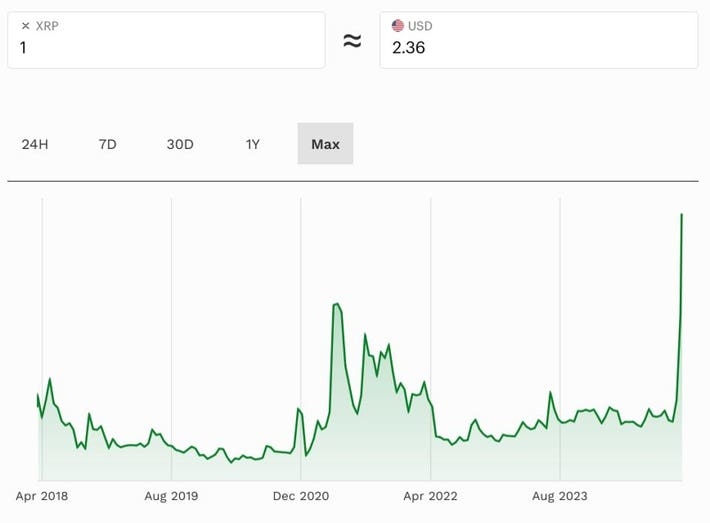
Task: Click the USD amount value 2.36
Action: coord(410,48)
